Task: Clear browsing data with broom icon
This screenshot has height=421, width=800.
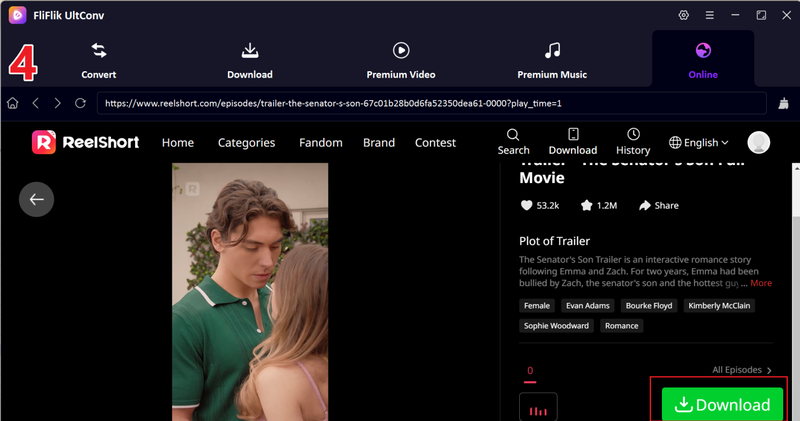Action: pyautogui.click(x=784, y=104)
